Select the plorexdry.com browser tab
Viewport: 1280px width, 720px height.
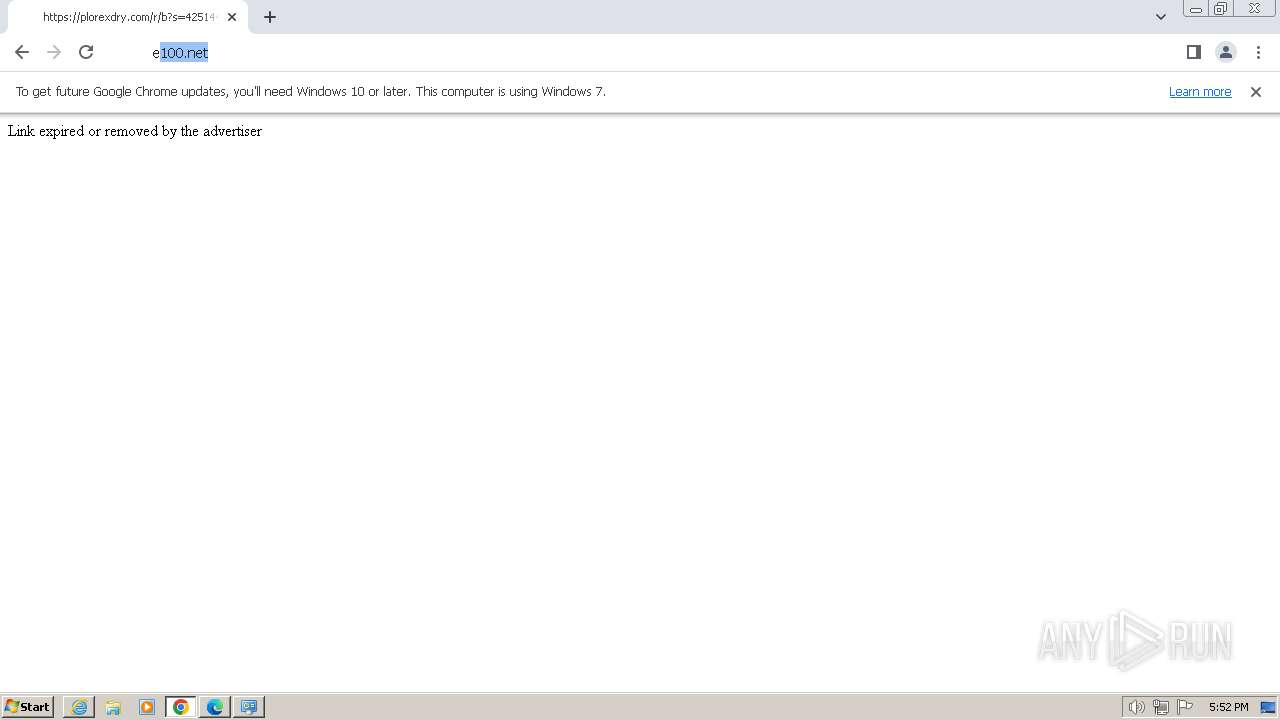pos(128,17)
